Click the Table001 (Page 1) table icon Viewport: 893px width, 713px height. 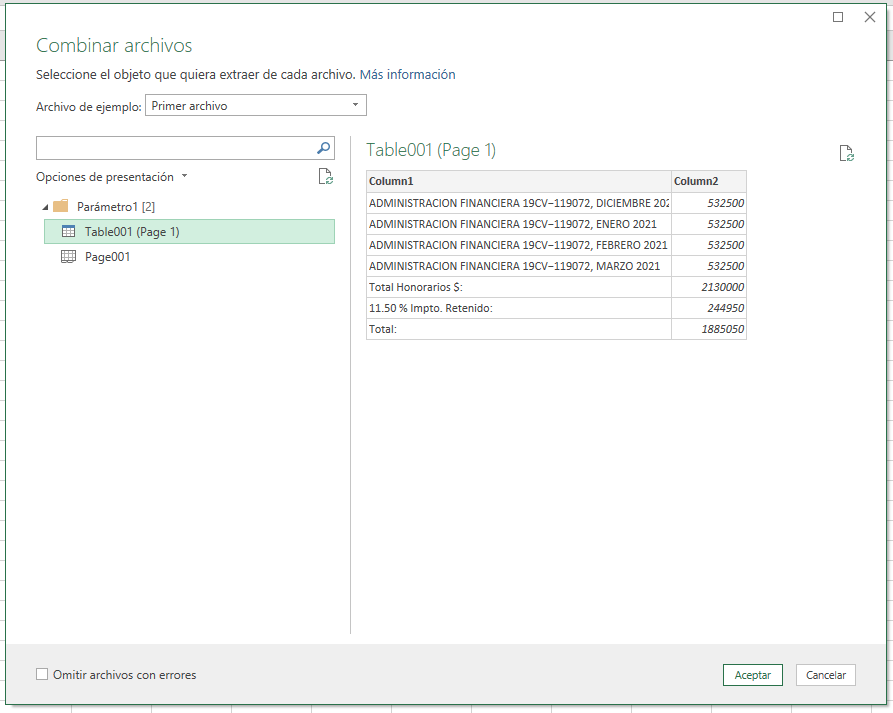(68, 231)
